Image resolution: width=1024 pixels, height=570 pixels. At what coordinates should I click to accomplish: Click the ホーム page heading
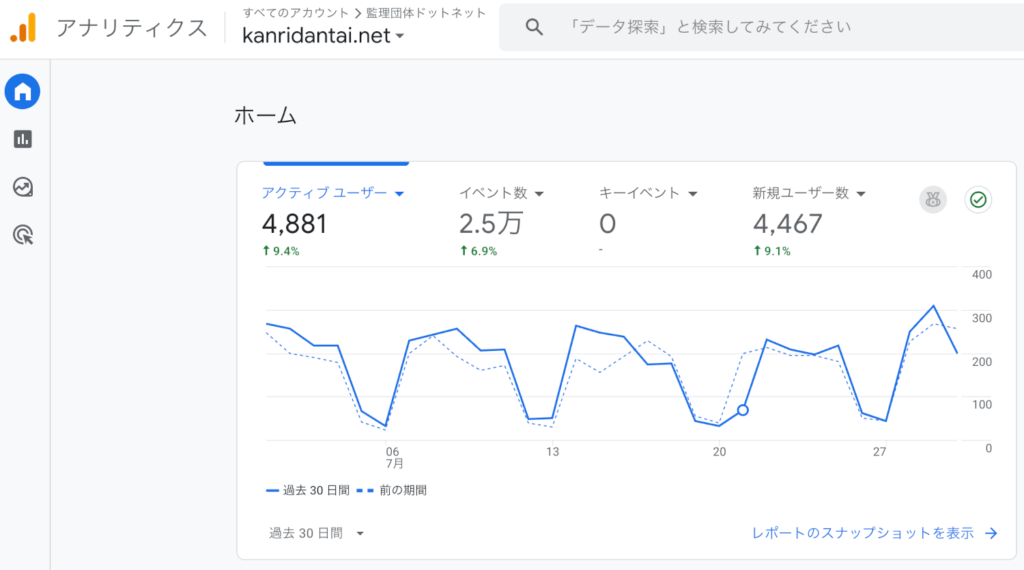tap(266, 116)
